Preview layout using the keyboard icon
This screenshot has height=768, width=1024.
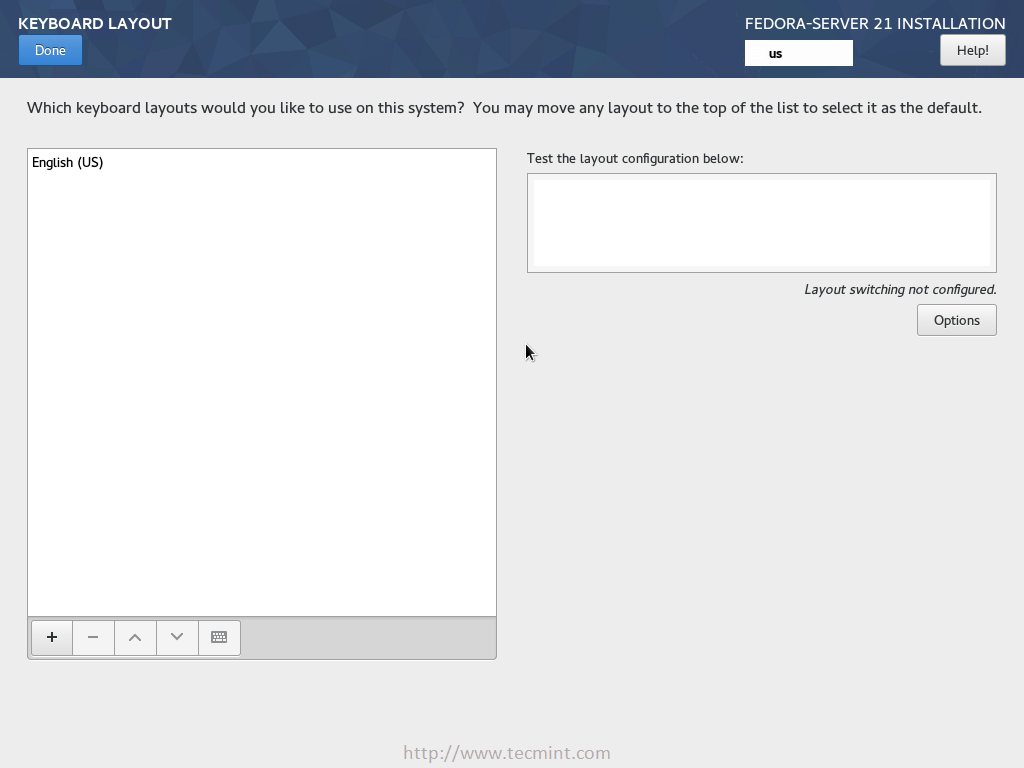219,637
